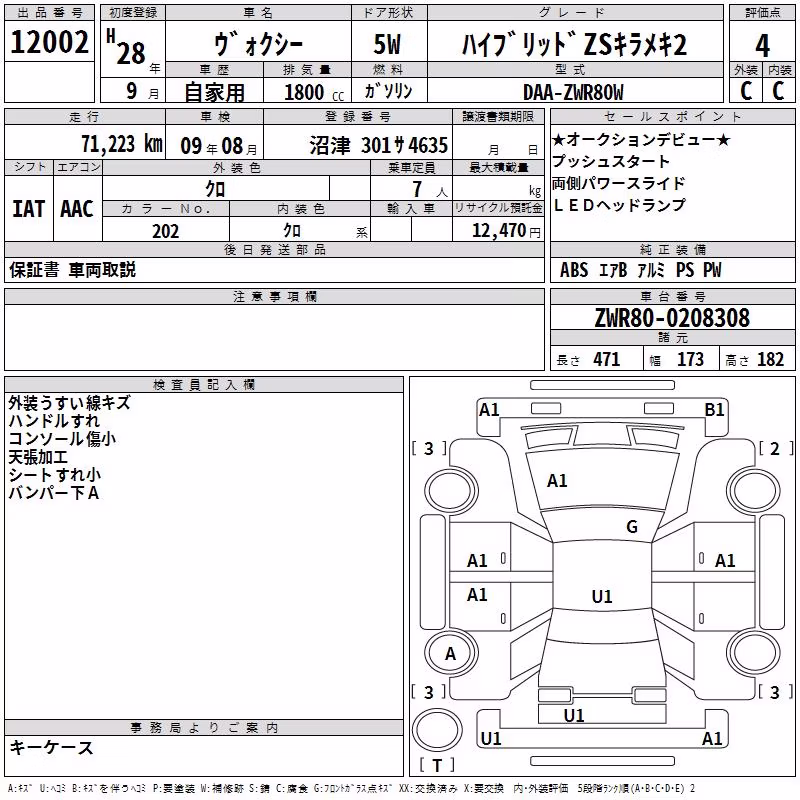Select door shape value 5W
Viewport: 800px width, 800px height.
click(x=387, y=44)
